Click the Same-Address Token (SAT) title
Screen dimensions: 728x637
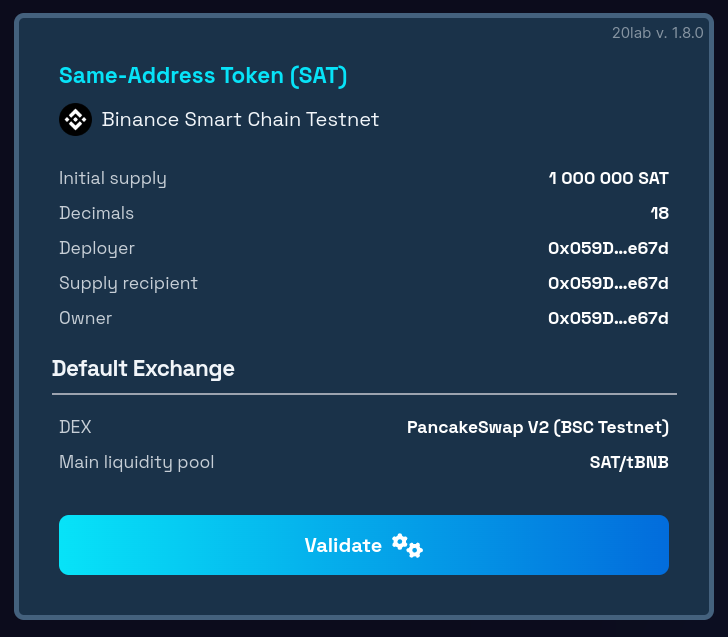pyautogui.click(x=203, y=75)
